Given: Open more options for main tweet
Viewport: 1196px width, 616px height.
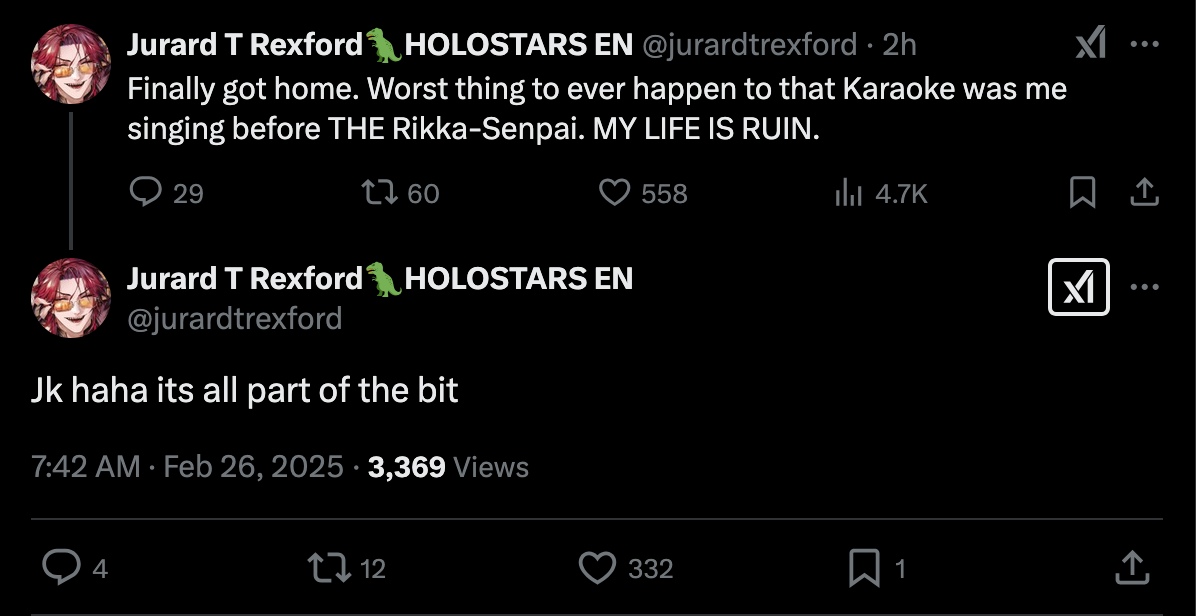Looking at the screenshot, I should tap(1144, 288).
